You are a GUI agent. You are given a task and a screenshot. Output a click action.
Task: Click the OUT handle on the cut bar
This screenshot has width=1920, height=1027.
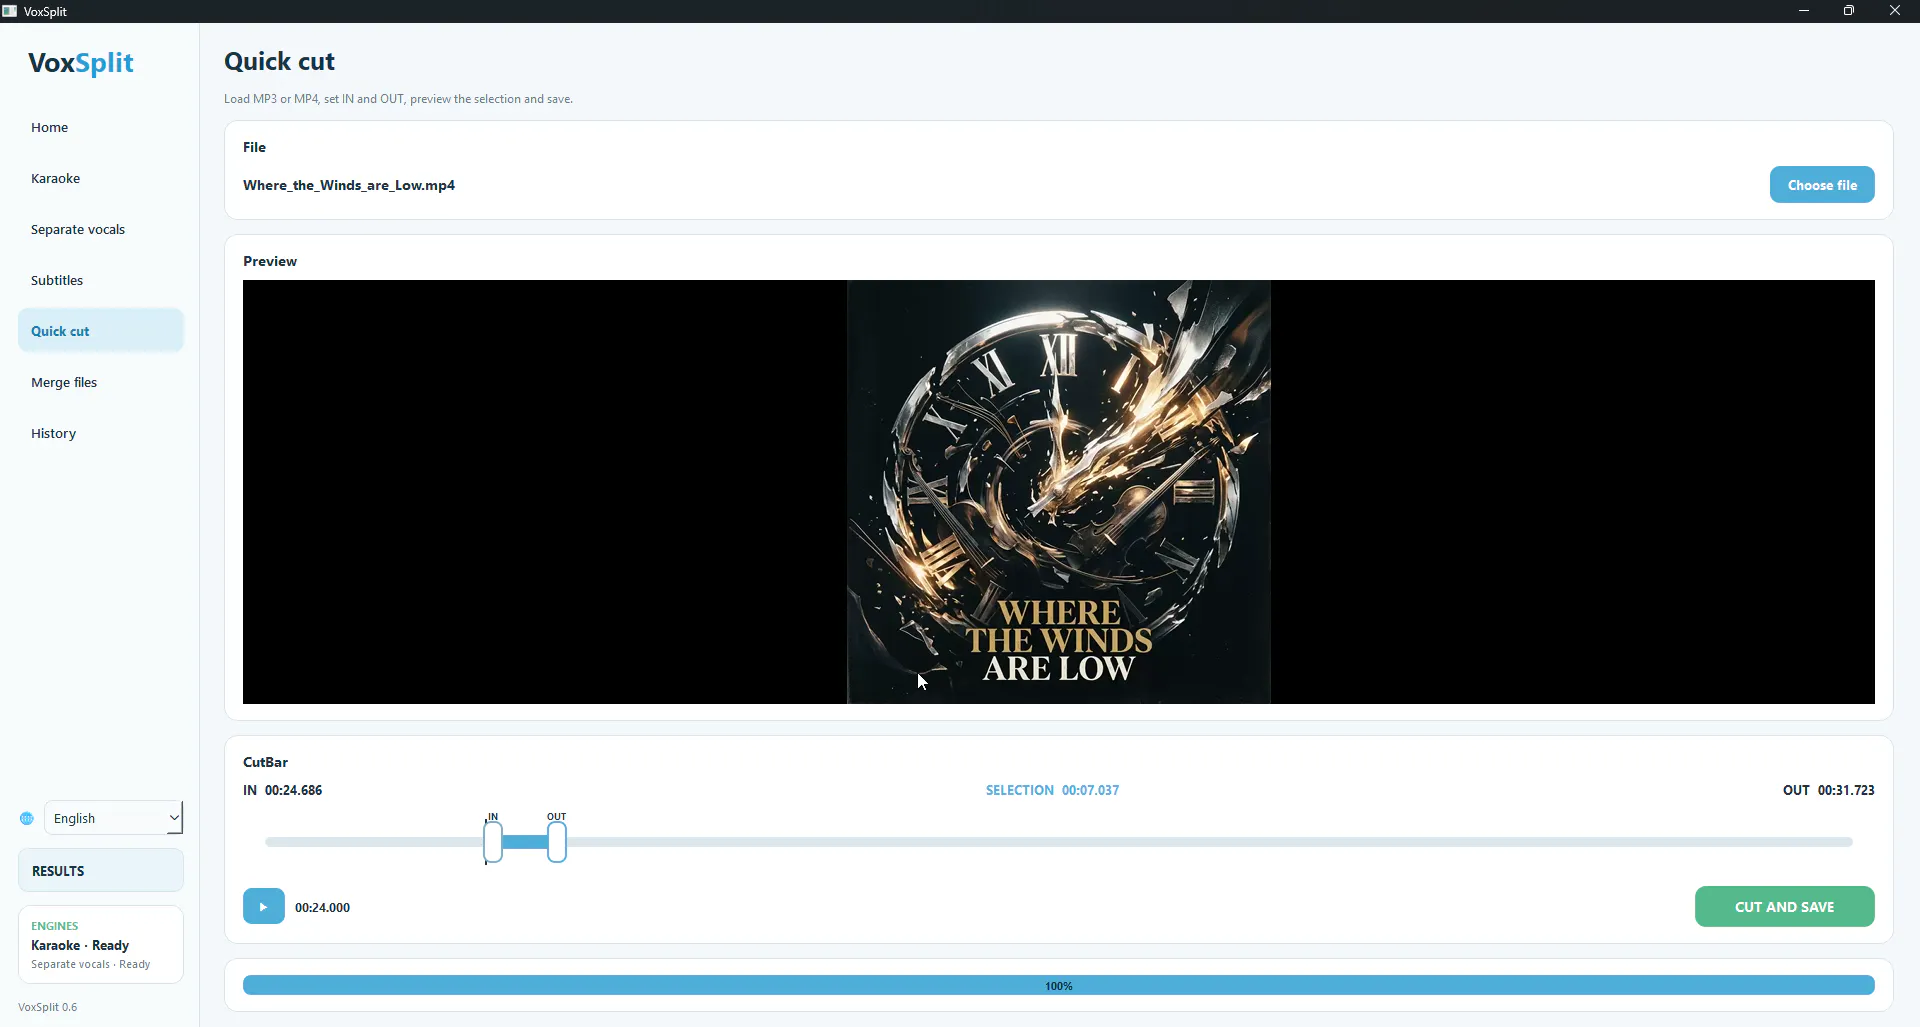click(557, 842)
